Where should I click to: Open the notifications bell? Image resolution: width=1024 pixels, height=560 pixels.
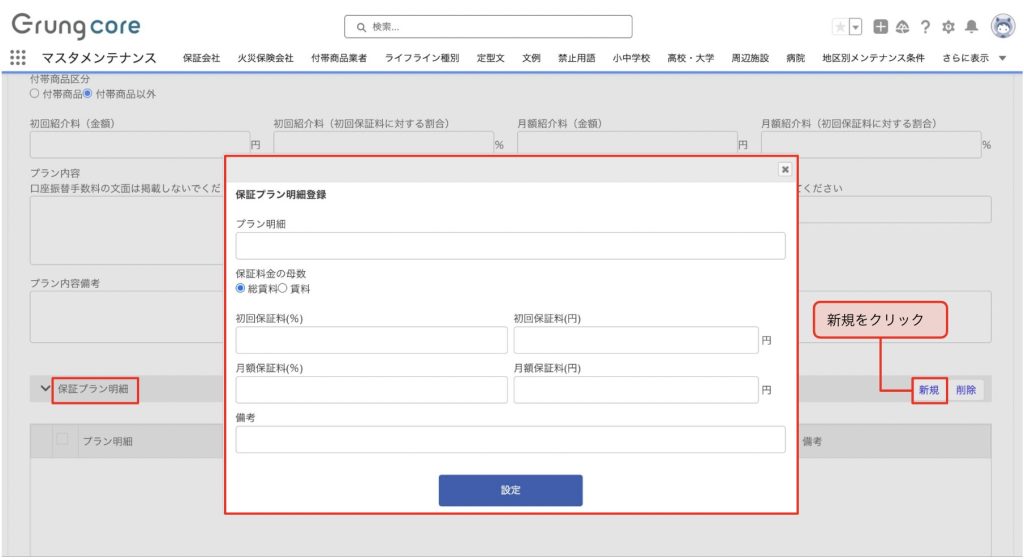(x=971, y=27)
